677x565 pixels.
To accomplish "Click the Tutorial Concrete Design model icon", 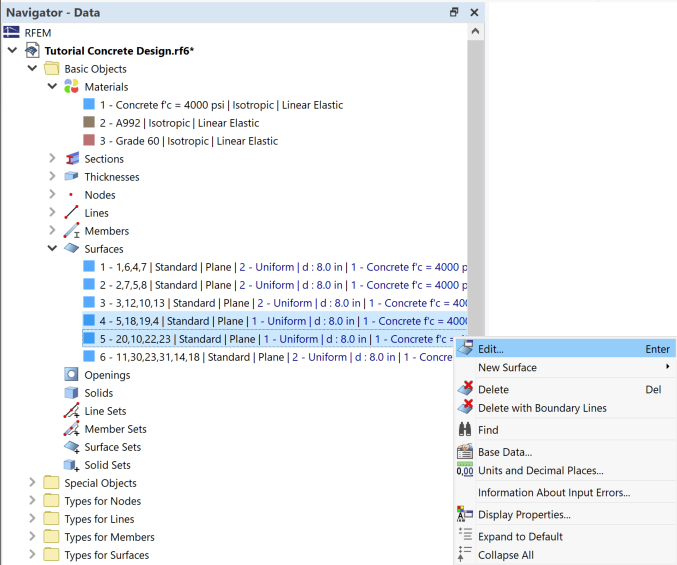I will pos(32,51).
